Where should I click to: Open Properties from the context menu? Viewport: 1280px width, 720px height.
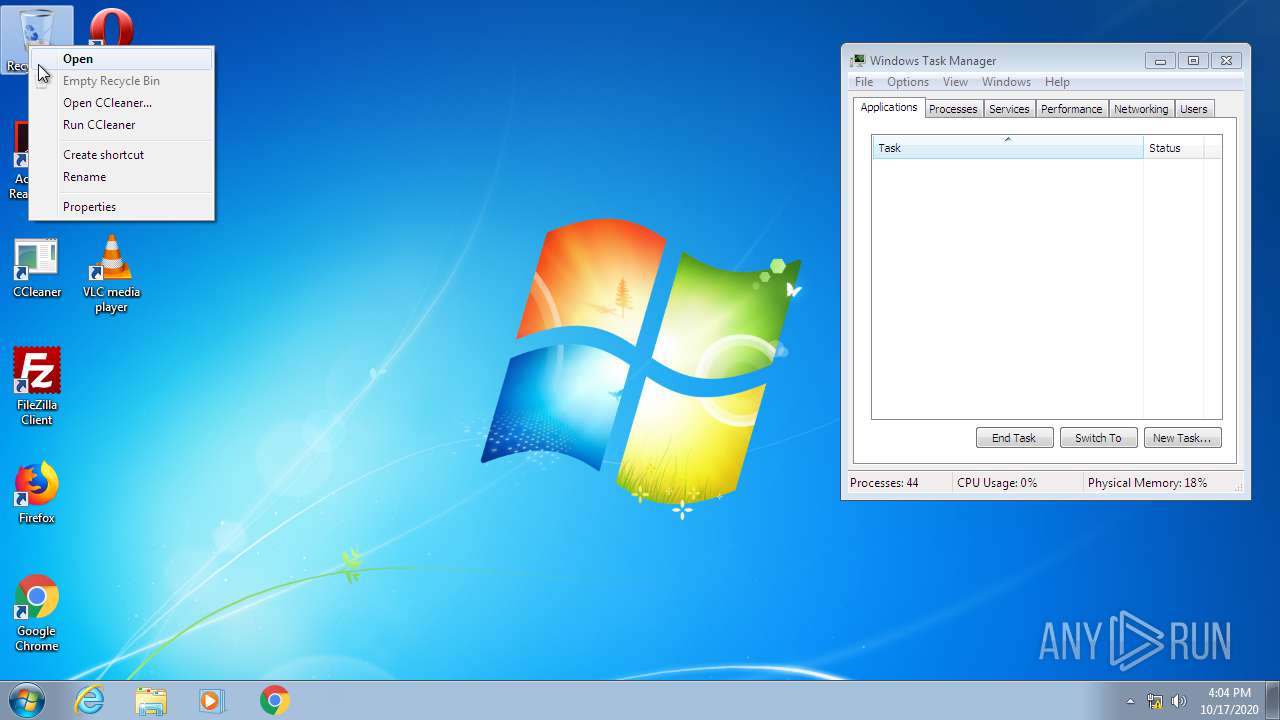[x=121, y=207]
